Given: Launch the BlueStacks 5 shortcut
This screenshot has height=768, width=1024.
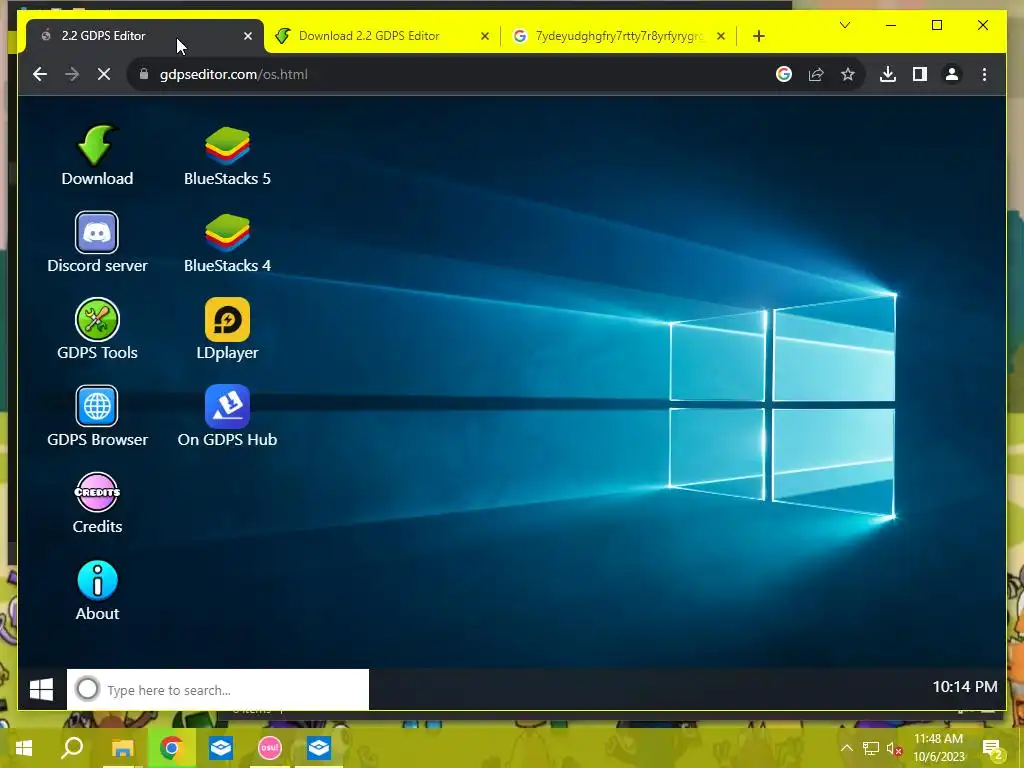Looking at the screenshot, I should click(x=227, y=155).
